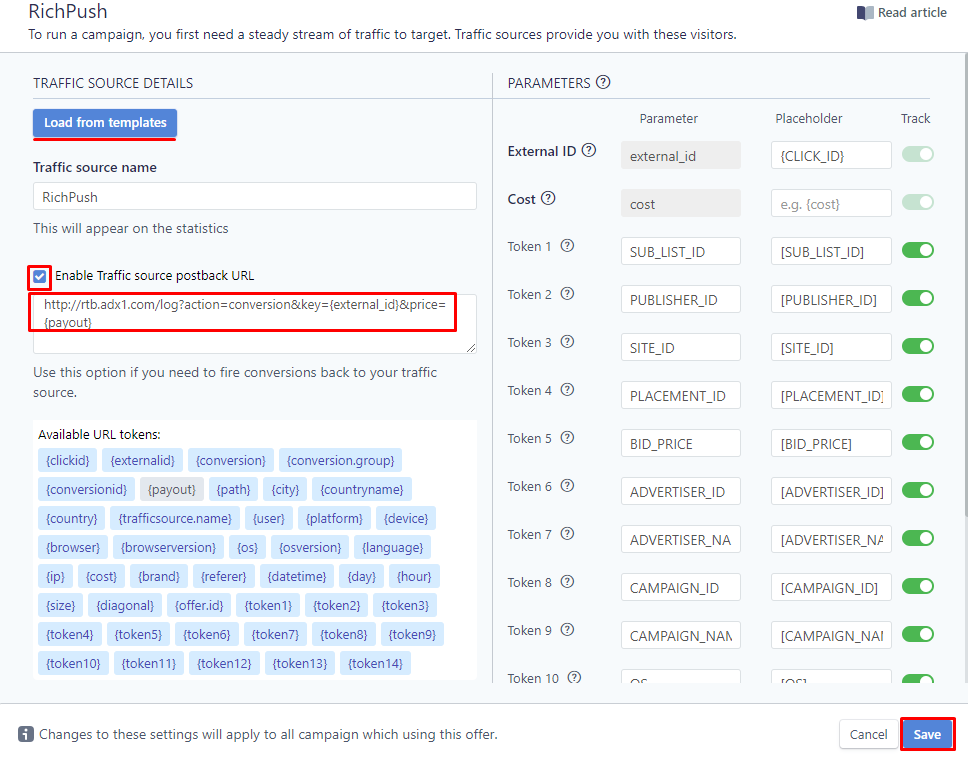Screen dimensions: 968x761
Task: Disable tracking for Token 5 BID_PRICE
Action: pos(917,442)
